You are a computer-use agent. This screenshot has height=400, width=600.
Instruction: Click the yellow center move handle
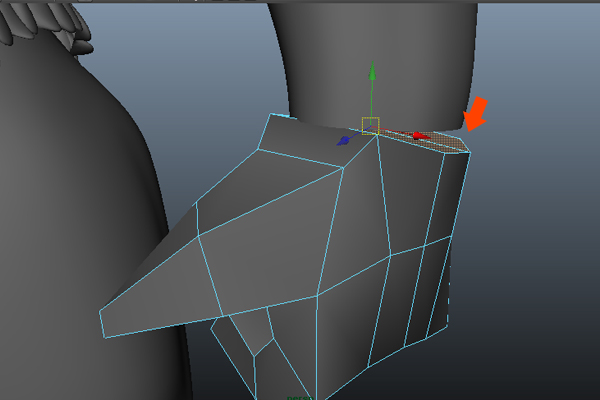[x=370, y=126]
